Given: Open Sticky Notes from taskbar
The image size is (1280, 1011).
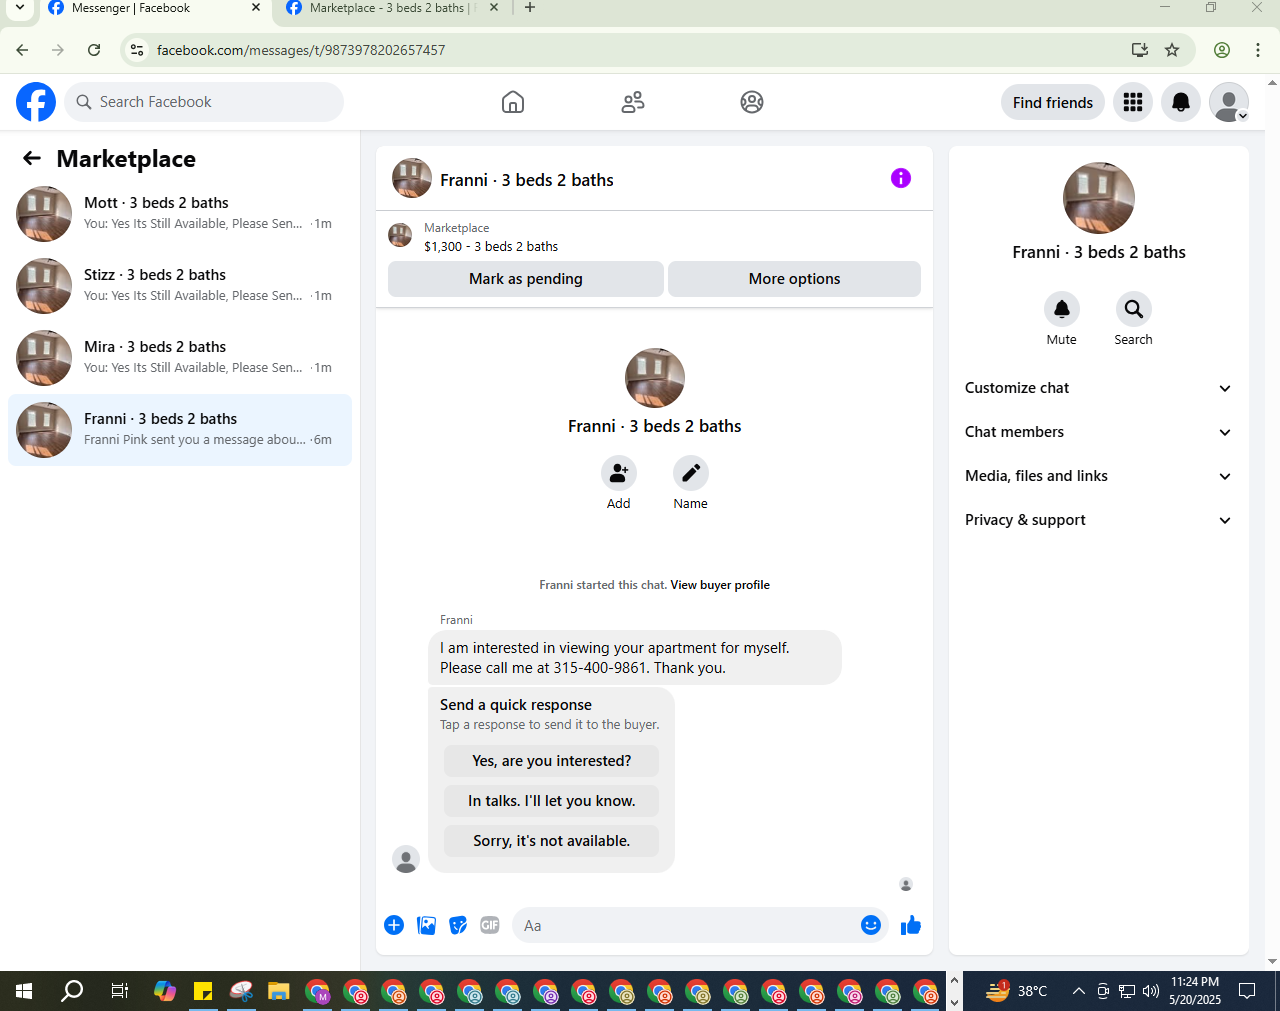Looking at the screenshot, I should pos(203,991).
